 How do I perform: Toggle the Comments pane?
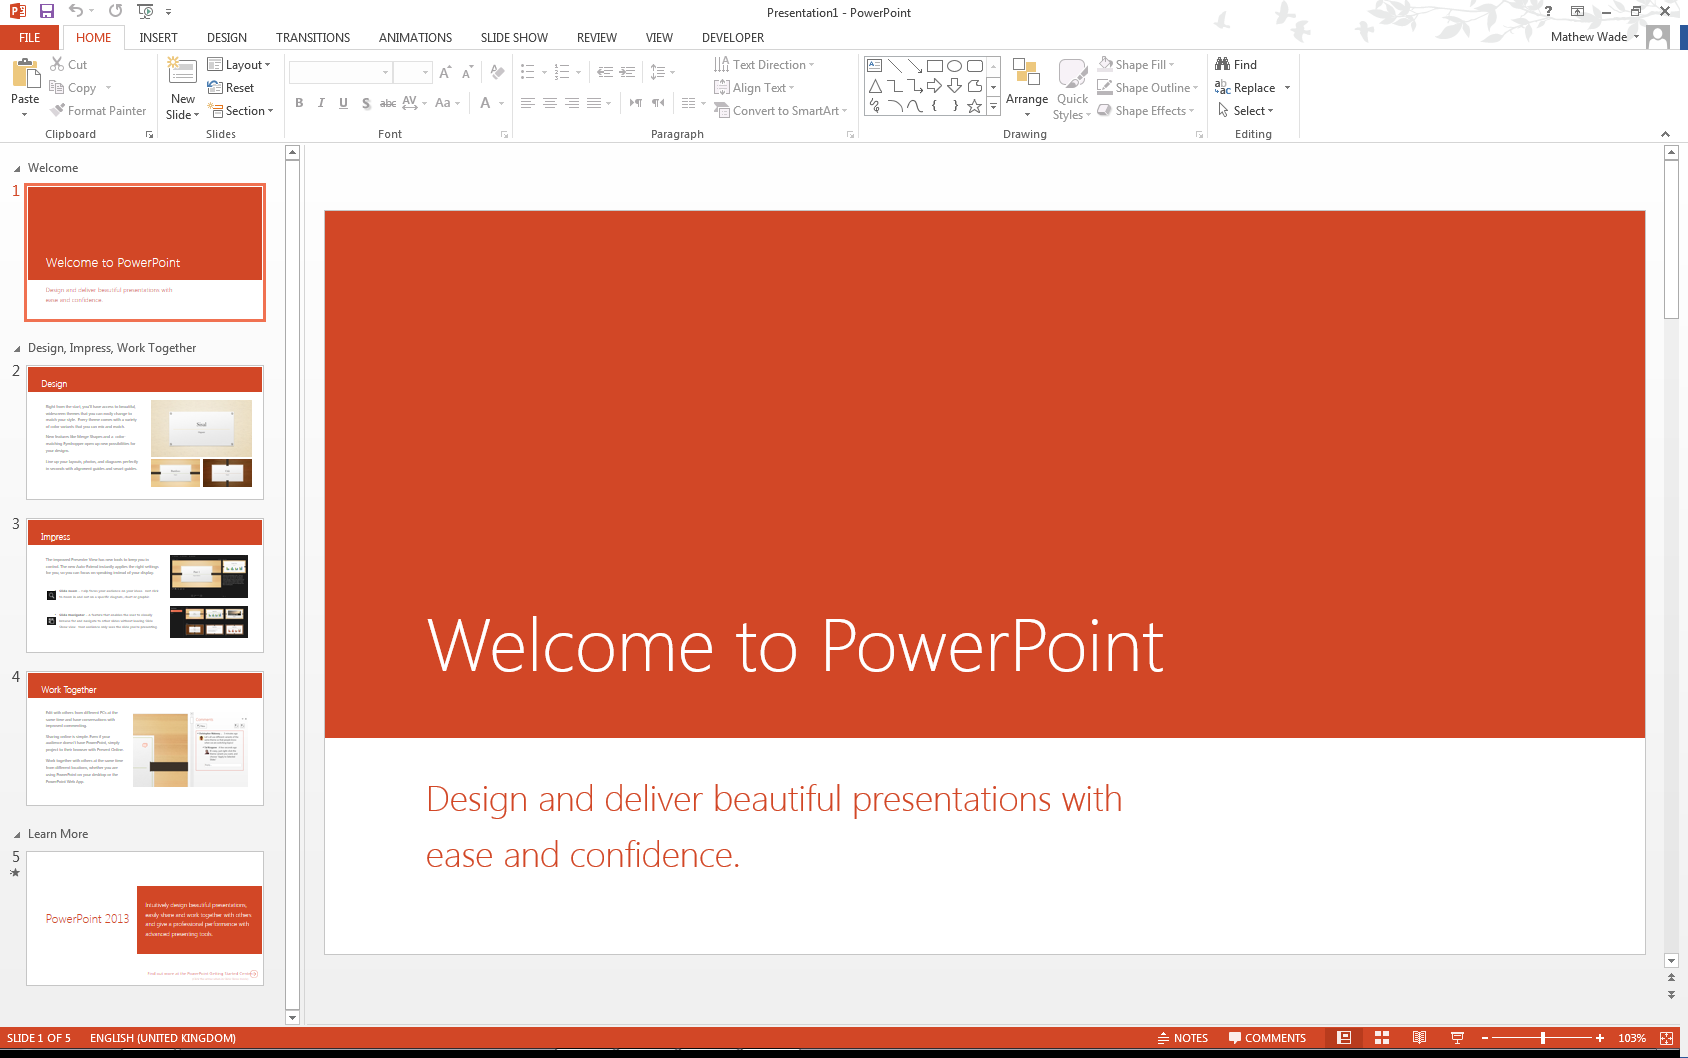[1267, 1038]
